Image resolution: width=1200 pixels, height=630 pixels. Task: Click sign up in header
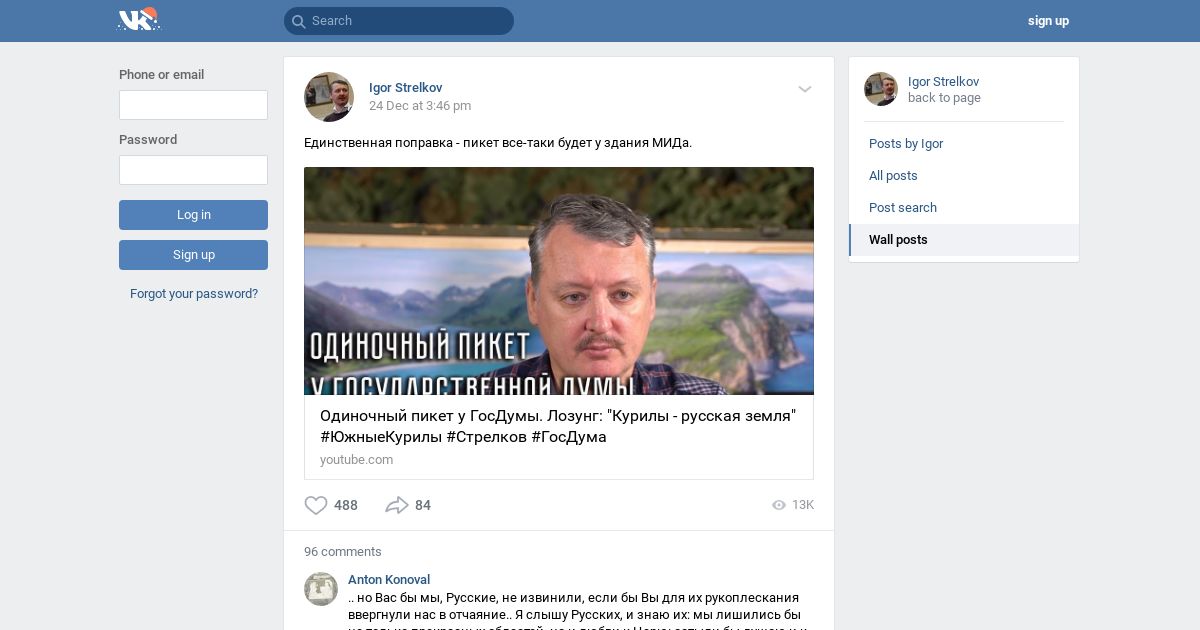(x=1048, y=21)
